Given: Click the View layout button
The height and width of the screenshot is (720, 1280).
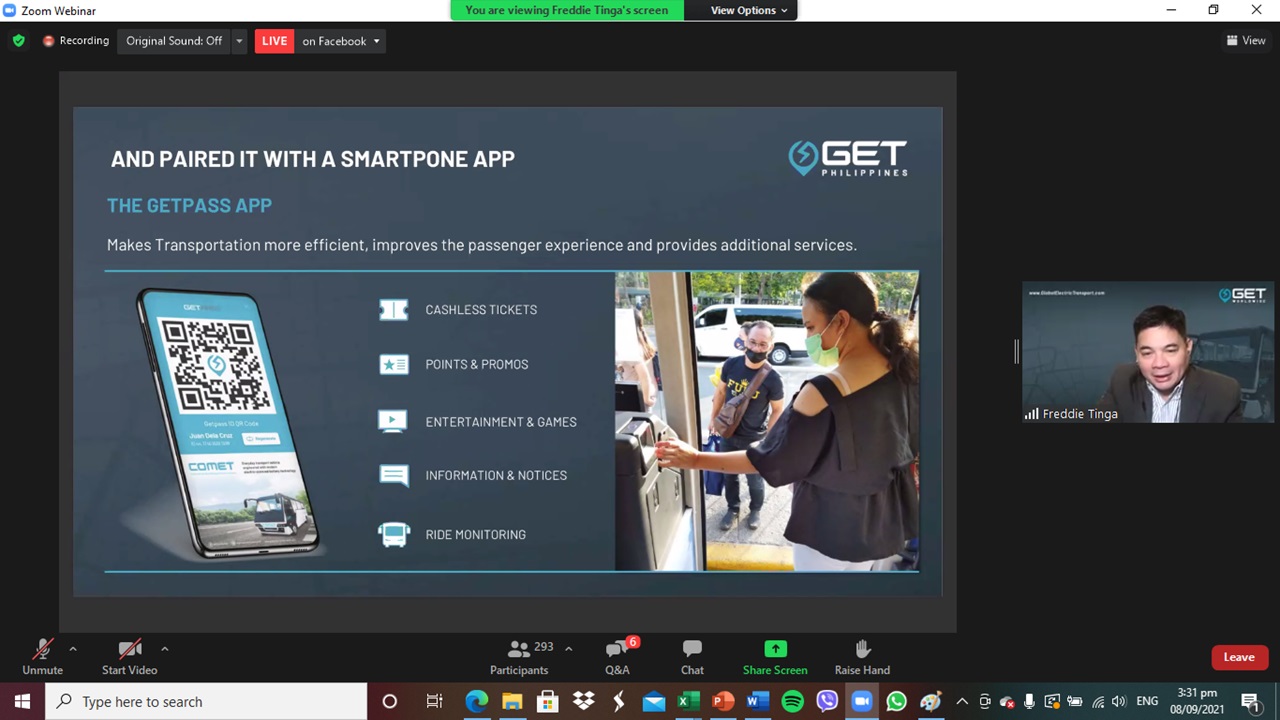Looking at the screenshot, I should click(1246, 41).
